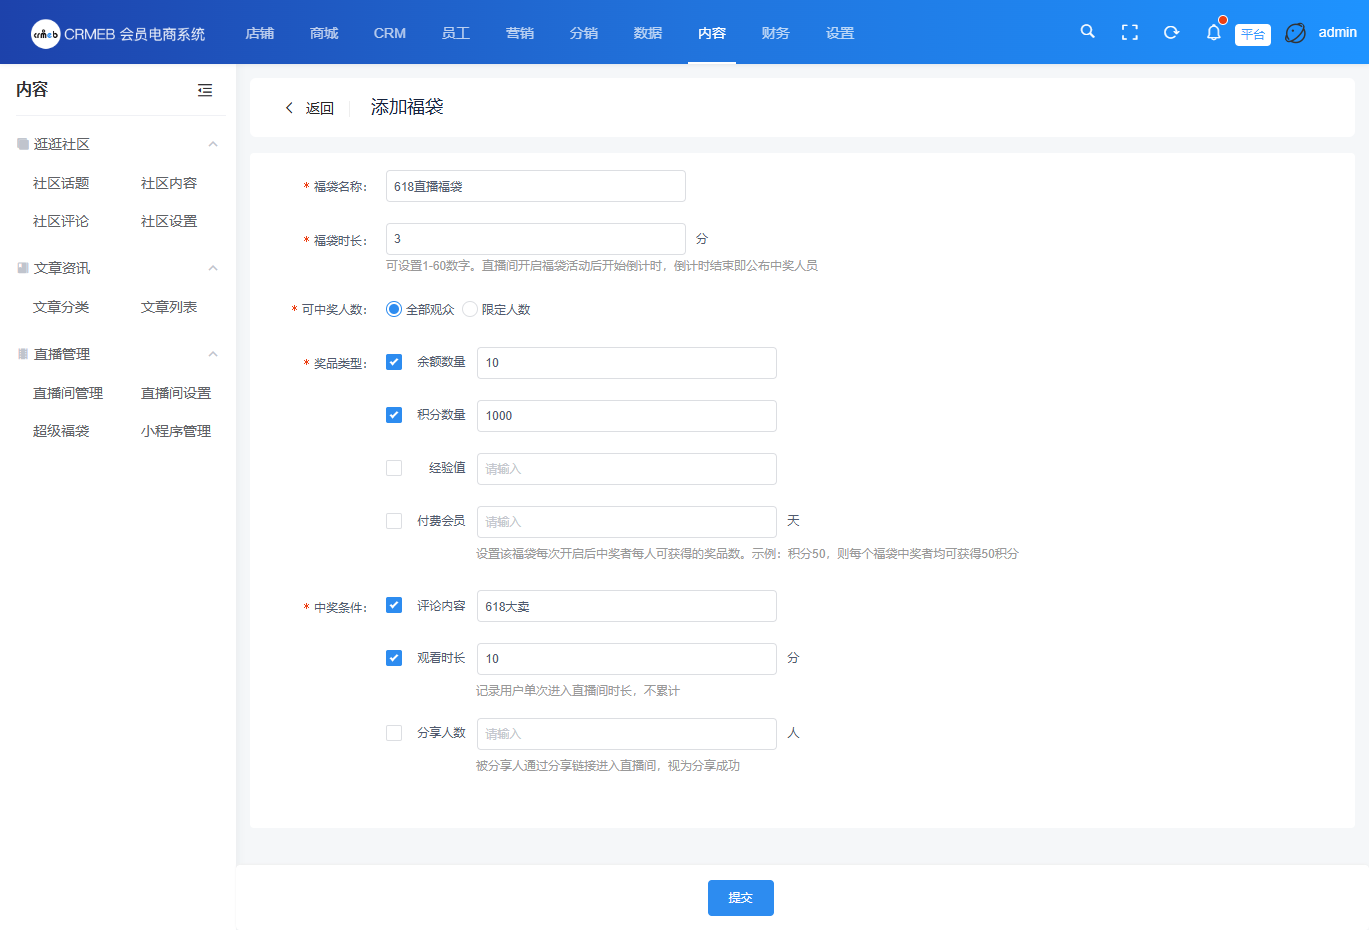
Task: Select the 全部观众 radio option
Action: (x=394, y=309)
